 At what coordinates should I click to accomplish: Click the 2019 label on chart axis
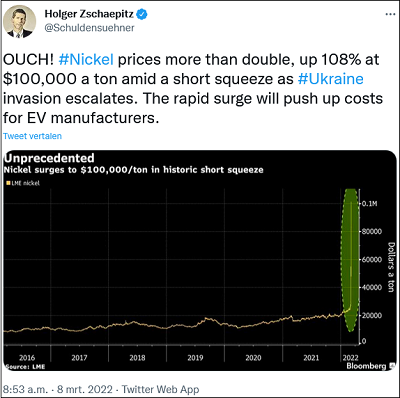coord(195,358)
